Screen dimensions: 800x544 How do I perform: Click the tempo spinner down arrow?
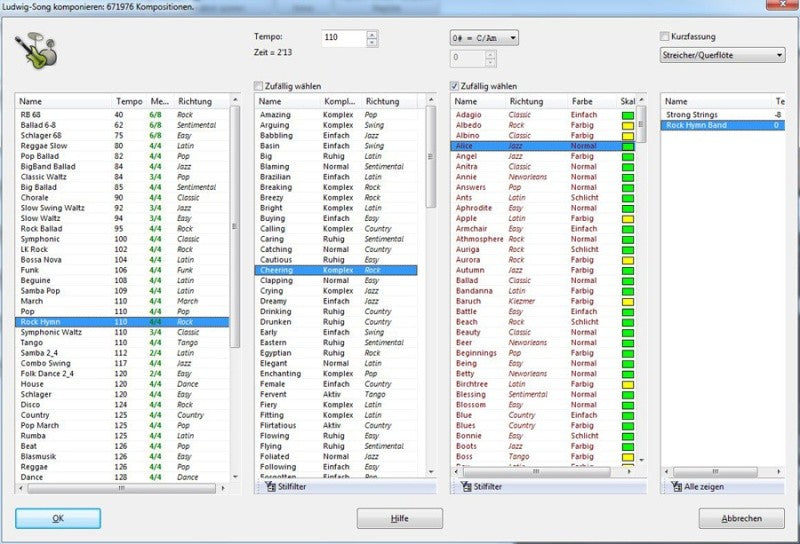click(372, 42)
